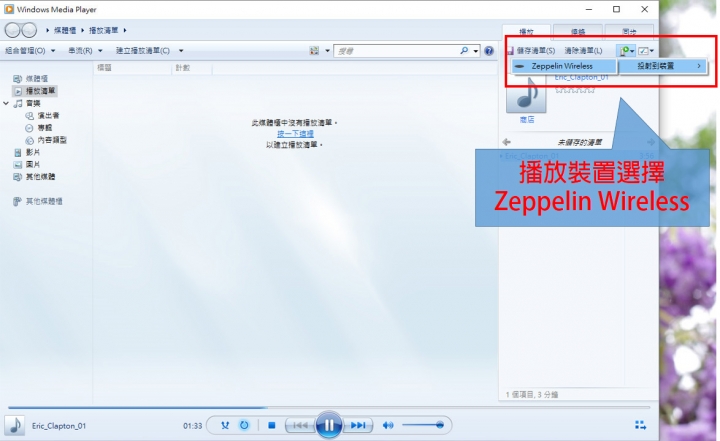Viewport: 720px width, 441px height.
Task: Open the 串流(R) menu
Action: tap(85, 51)
